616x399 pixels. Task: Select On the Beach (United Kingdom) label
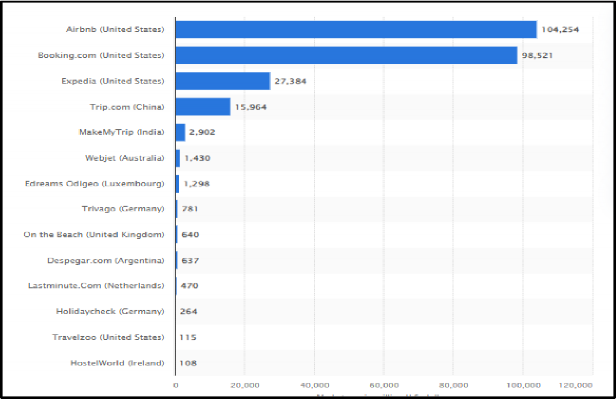tap(94, 235)
